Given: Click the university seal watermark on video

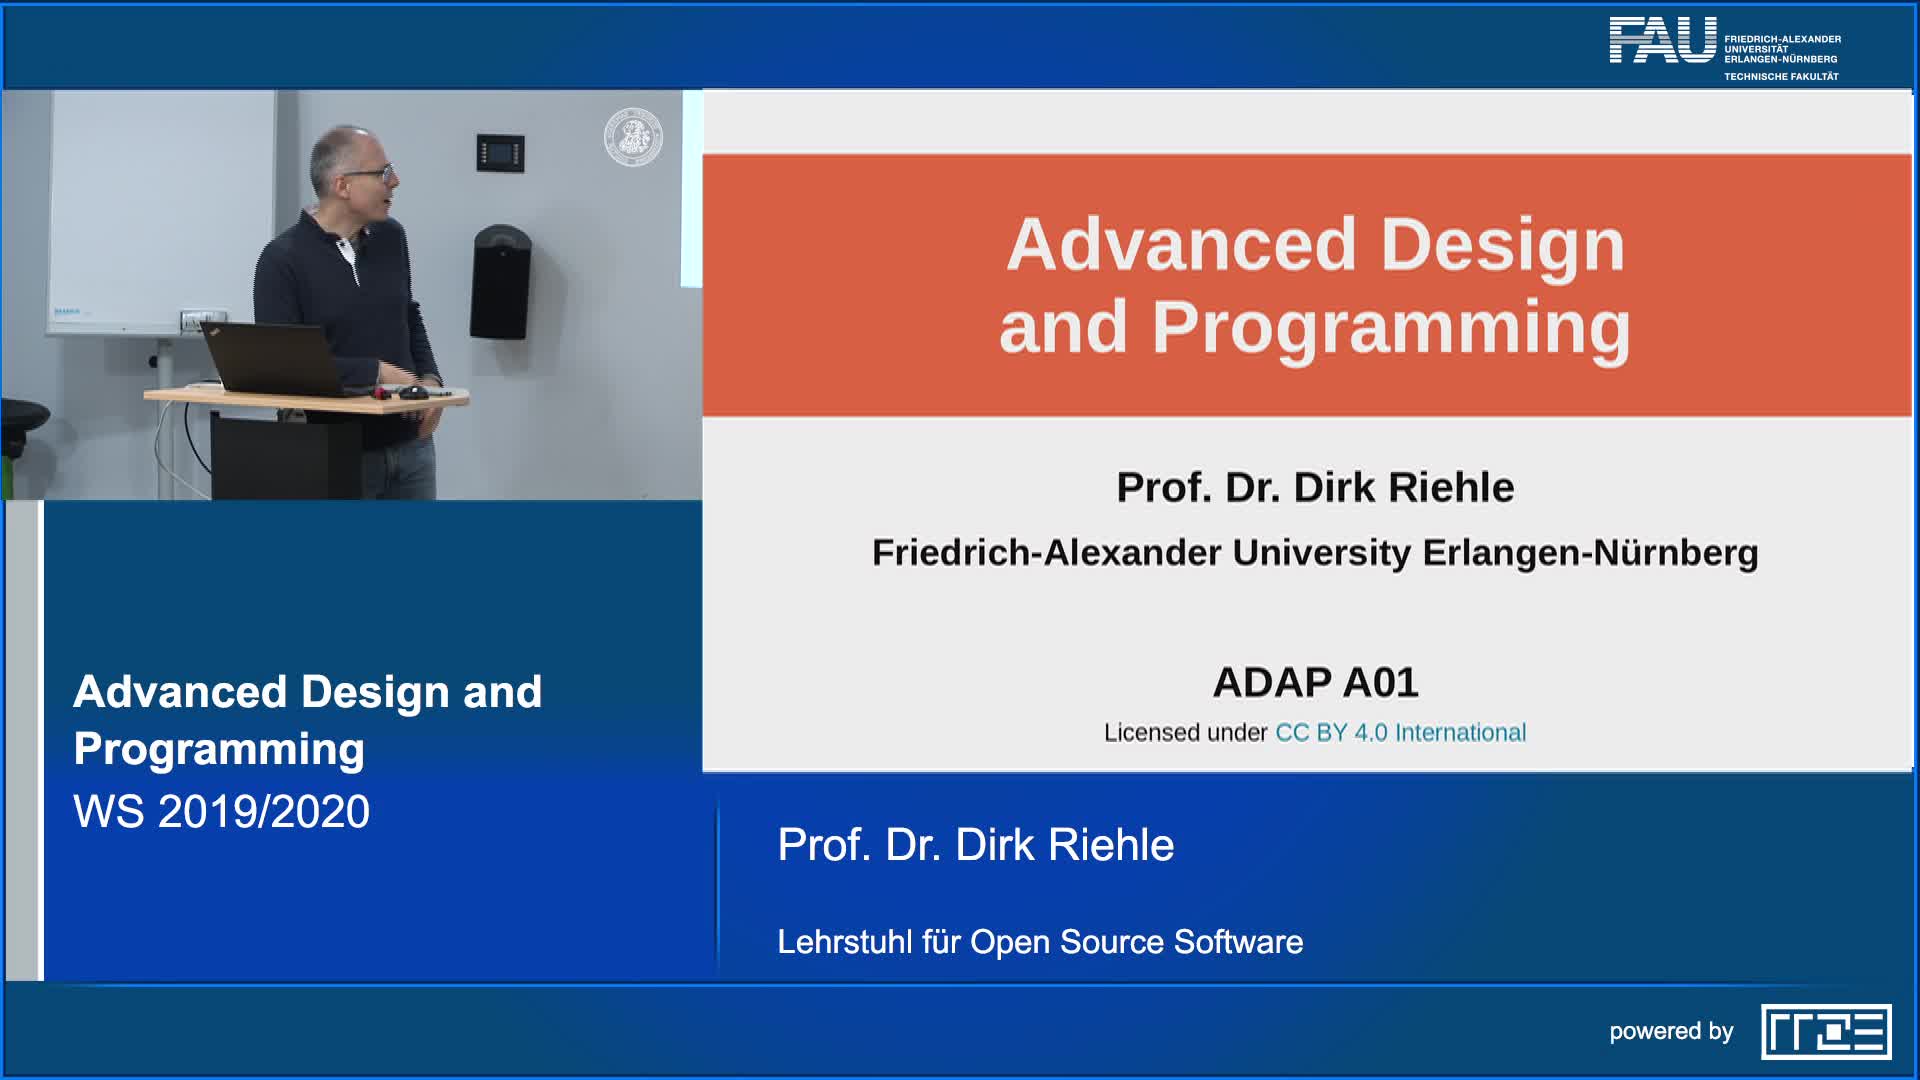Looking at the screenshot, I should (633, 137).
